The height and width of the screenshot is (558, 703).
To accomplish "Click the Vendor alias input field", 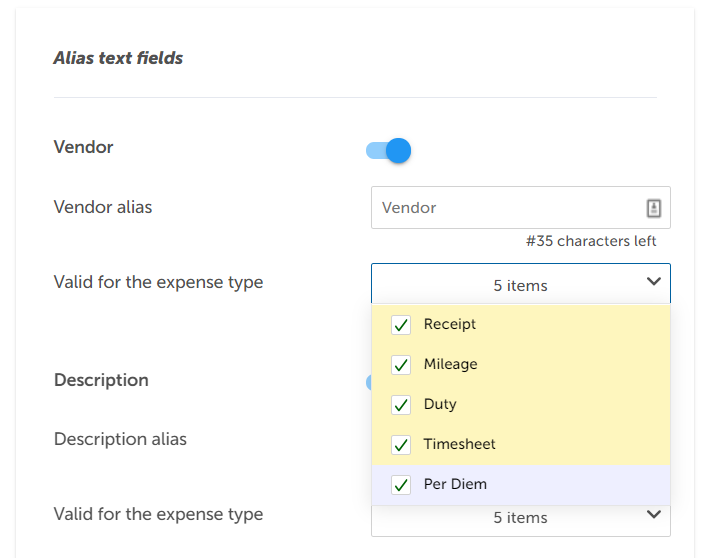I will click(x=521, y=208).
